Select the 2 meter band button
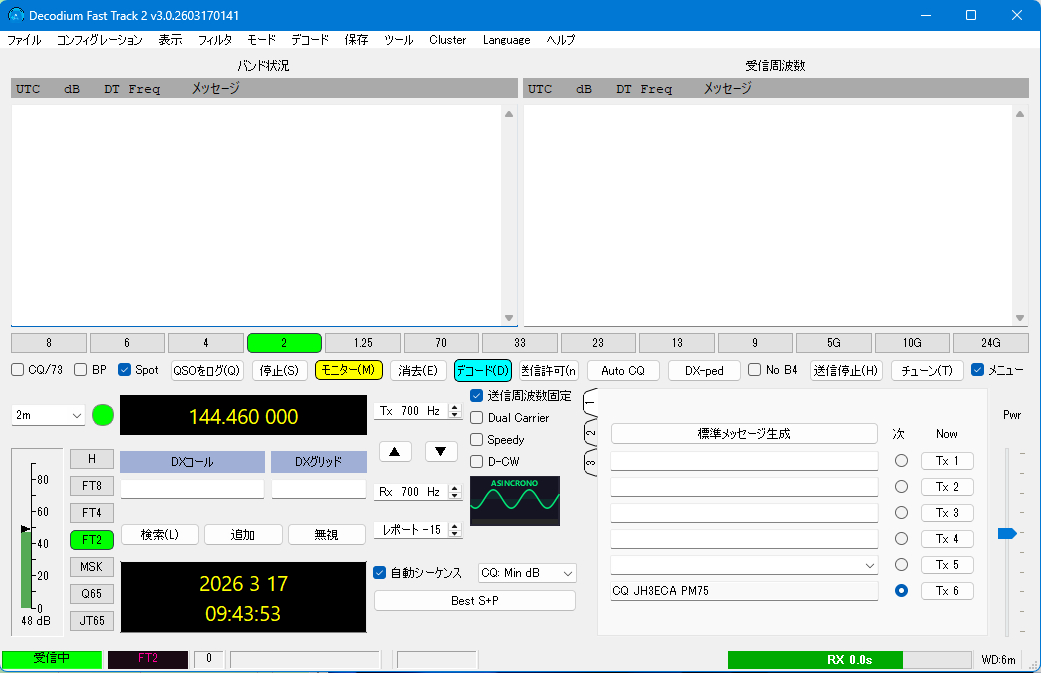The image size is (1041, 673). pyautogui.click(x=284, y=343)
